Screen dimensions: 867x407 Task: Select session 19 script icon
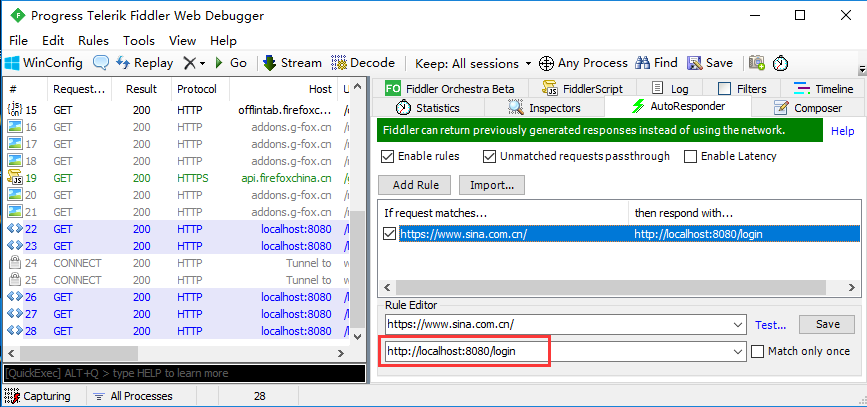15,178
